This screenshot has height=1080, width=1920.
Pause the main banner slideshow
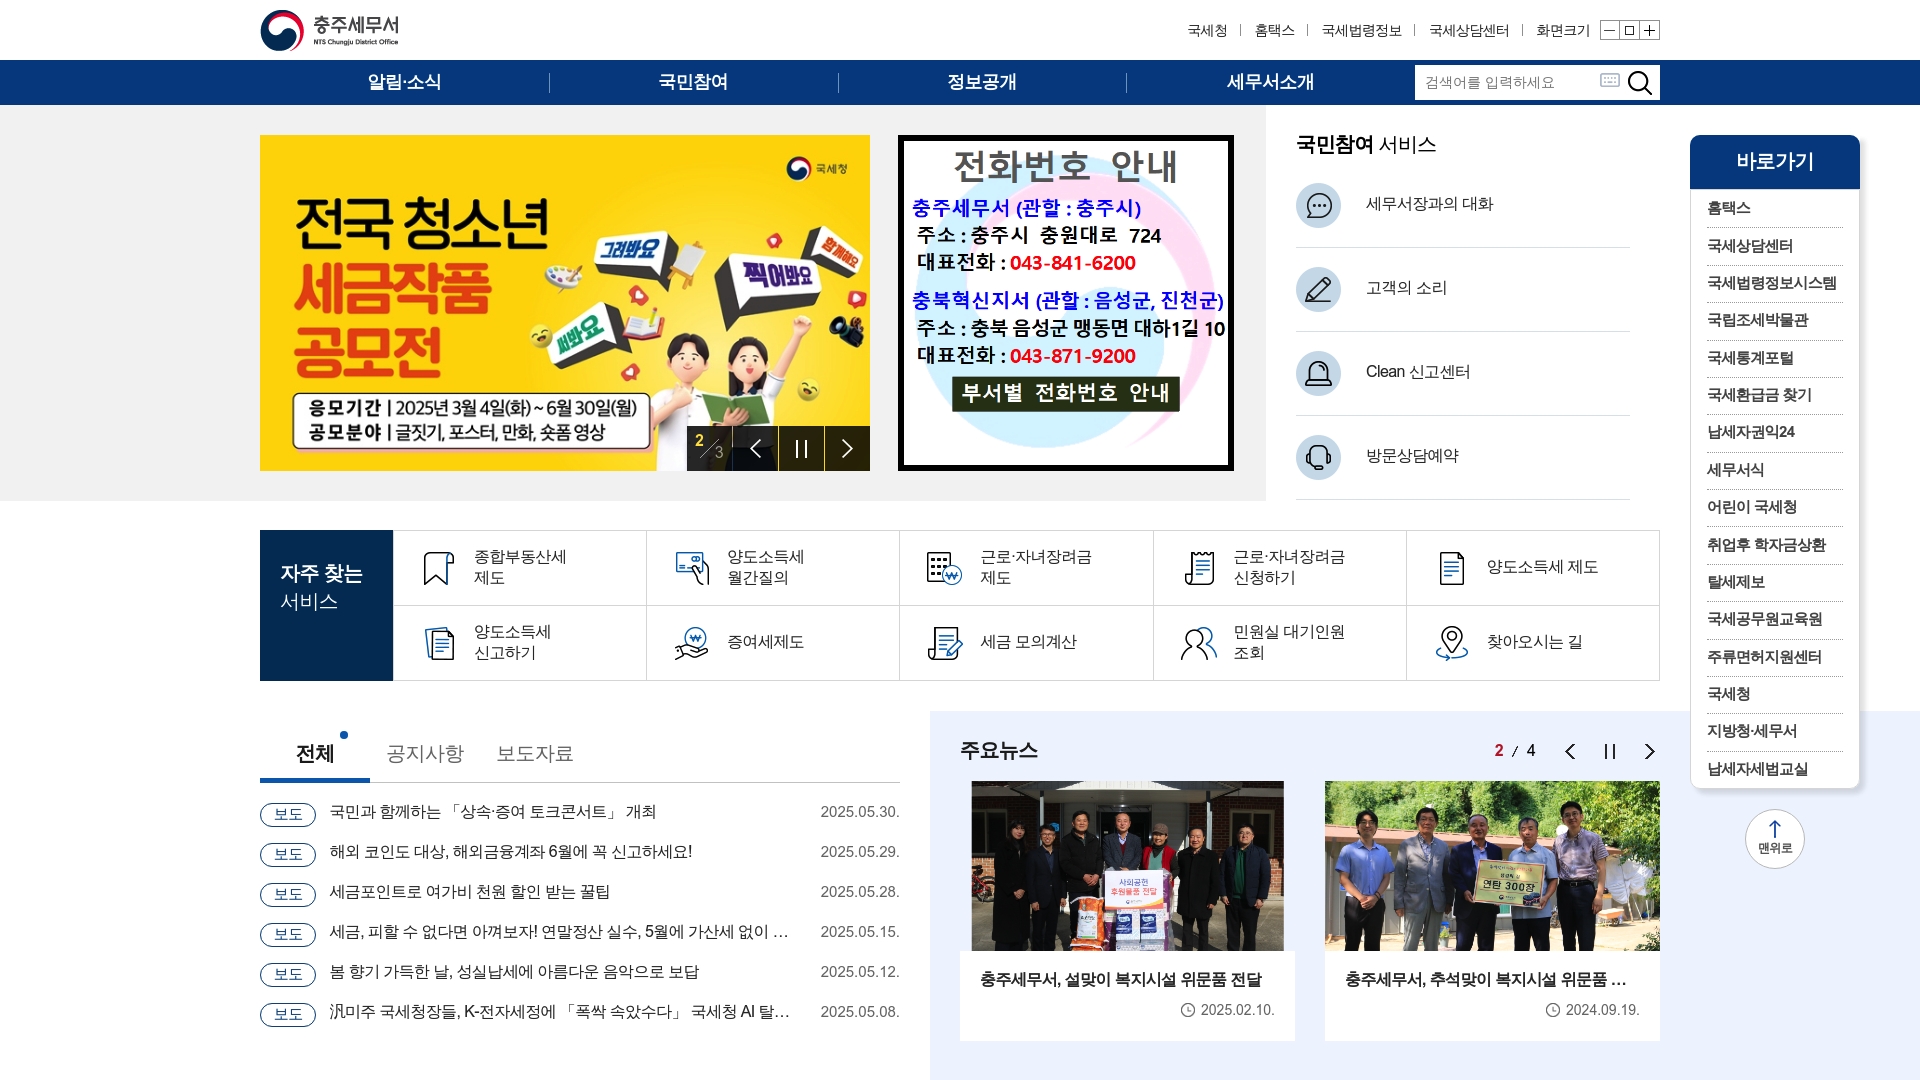[801, 449]
